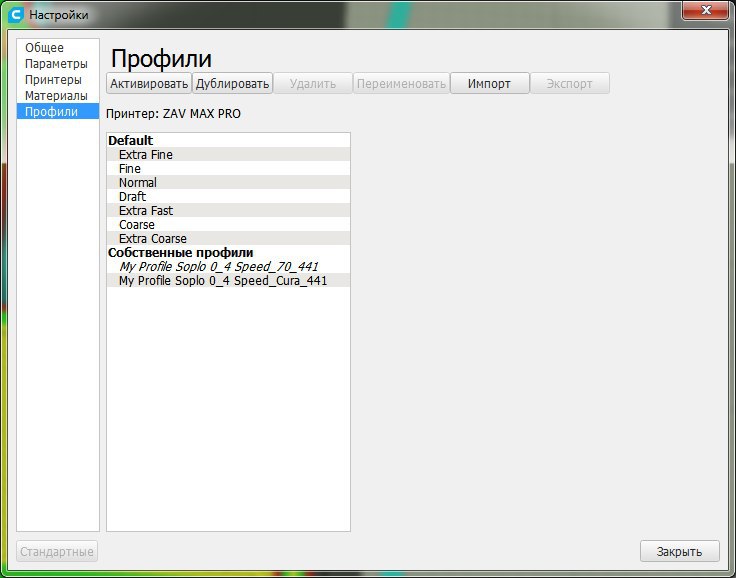Click the Активировать button
The width and height of the screenshot is (736, 578).
click(149, 84)
